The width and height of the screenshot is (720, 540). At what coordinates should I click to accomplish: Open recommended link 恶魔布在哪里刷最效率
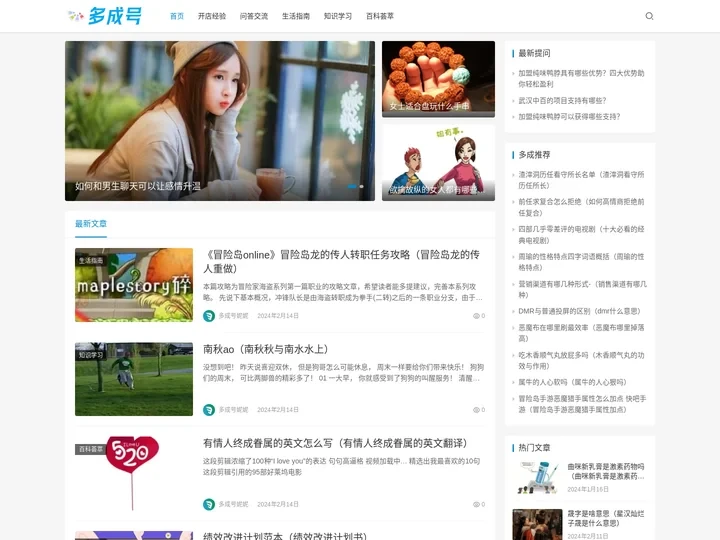tap(581, 333)
